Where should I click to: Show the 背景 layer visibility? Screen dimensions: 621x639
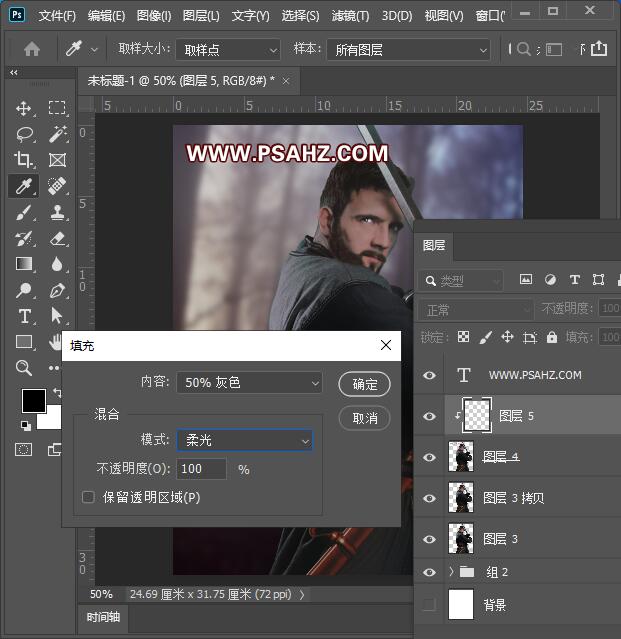pyautogui.click(x=429, y=605)
